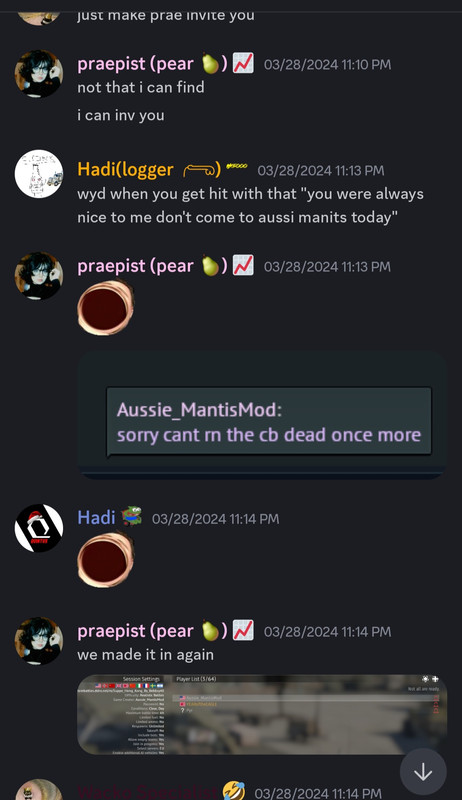Tap the chart badge beside praepist at 11:13 PM
462x800 pixels.
(243, 266)
